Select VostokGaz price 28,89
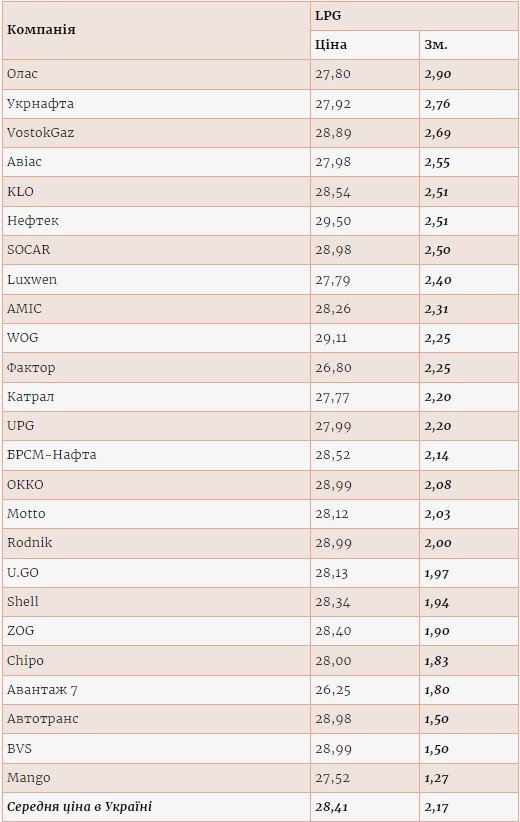520x822 pixels. 333,133
